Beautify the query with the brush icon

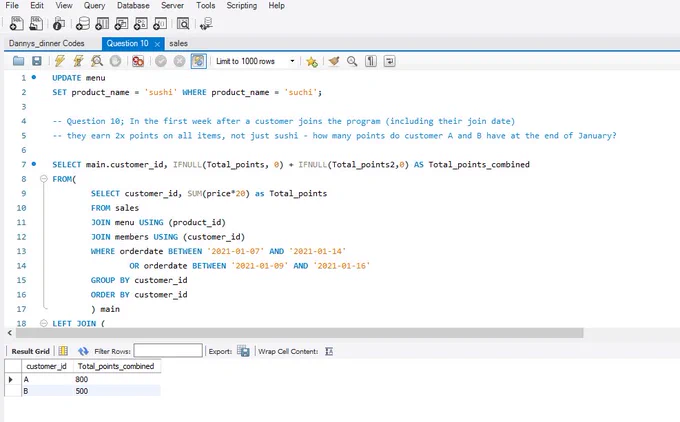tap(333, 61)
